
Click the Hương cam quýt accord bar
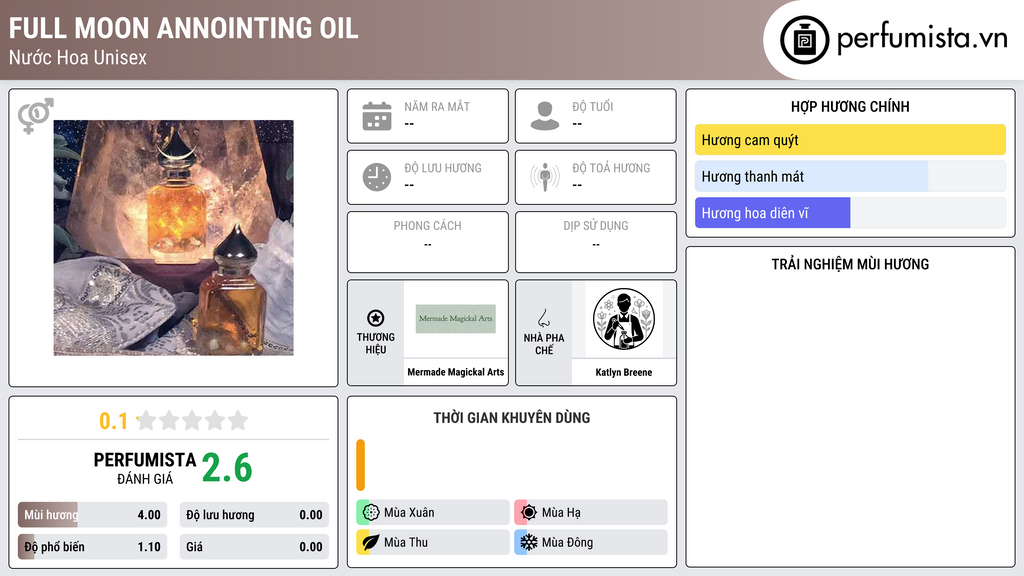(x=850, y=140)
